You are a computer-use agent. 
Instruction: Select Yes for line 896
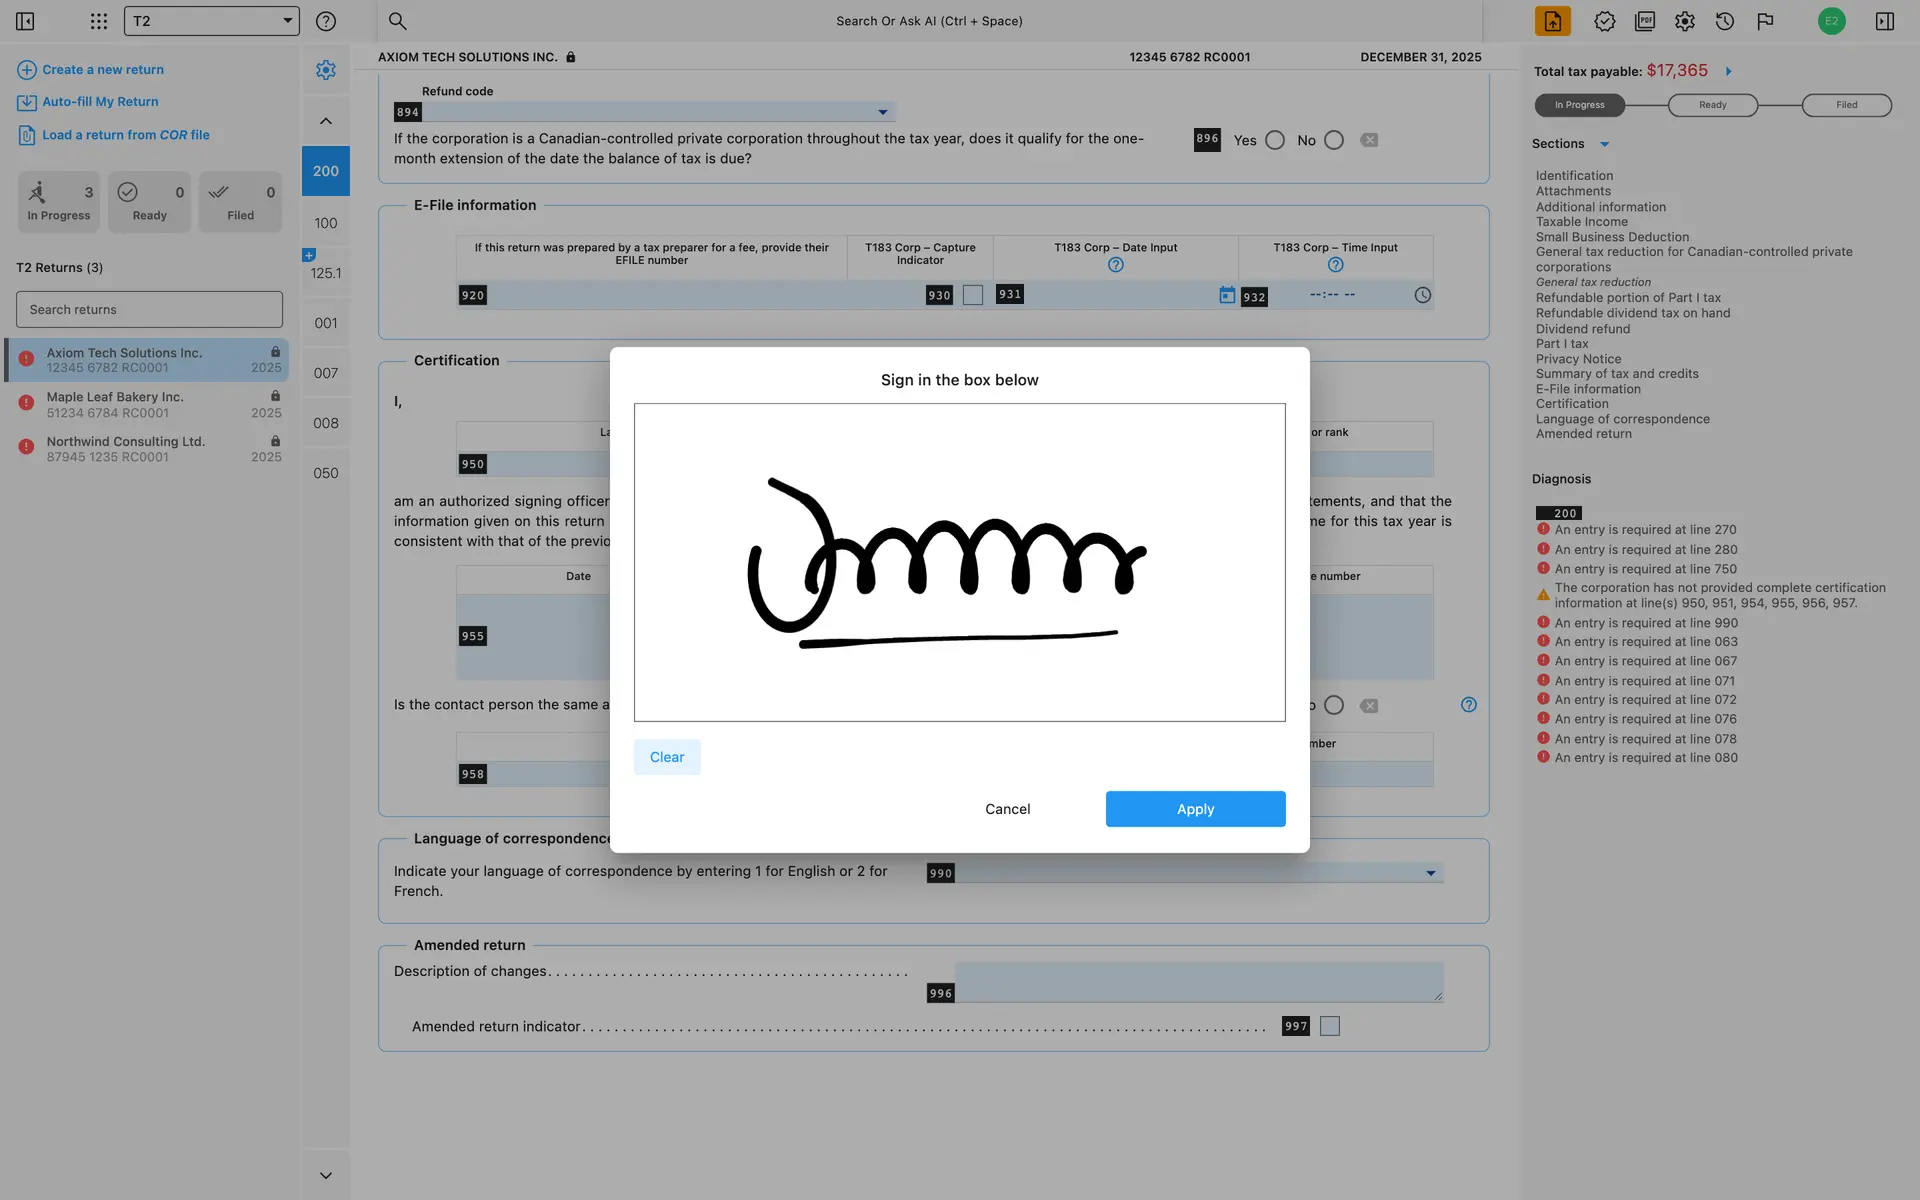1274,140
